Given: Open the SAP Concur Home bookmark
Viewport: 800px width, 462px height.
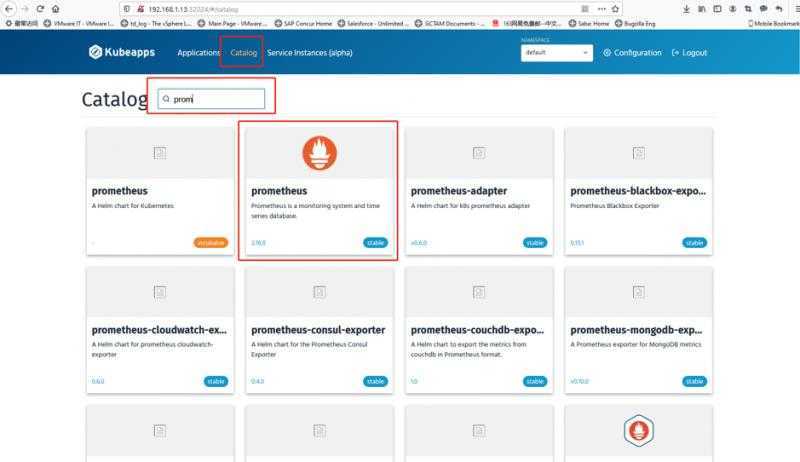Looking at the screenshot, I should 303,23.
